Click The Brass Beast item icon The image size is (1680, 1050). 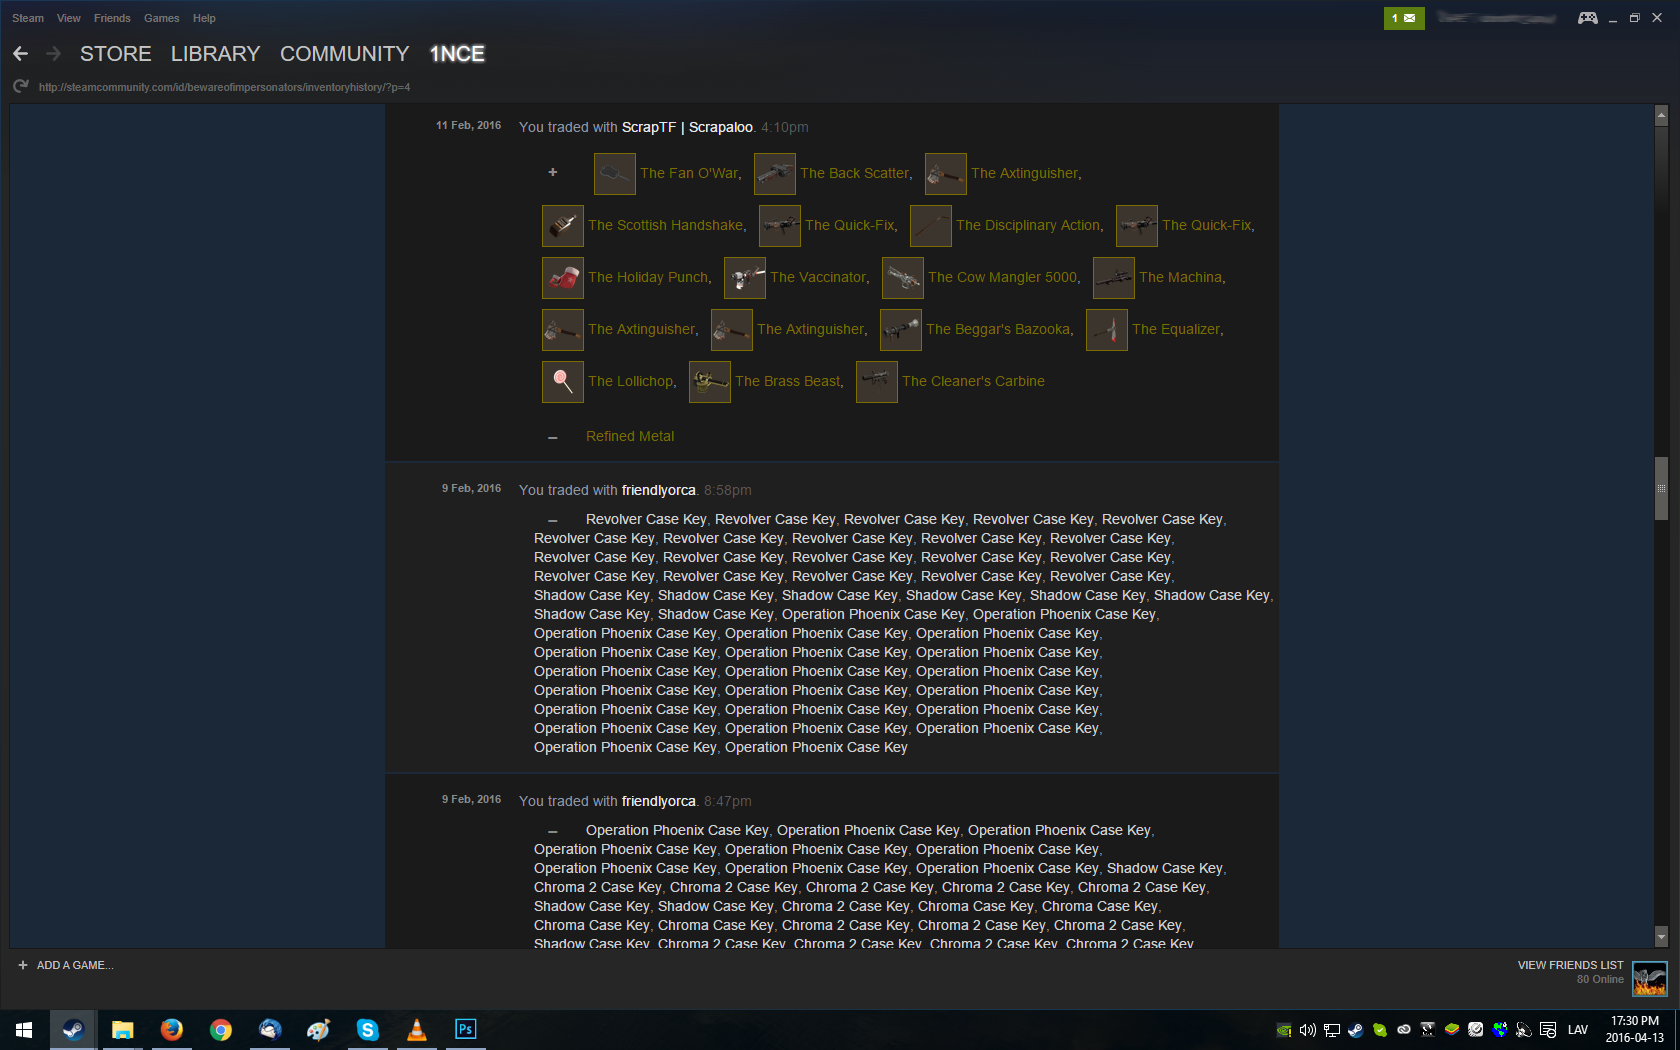click(x=710, y=382)
